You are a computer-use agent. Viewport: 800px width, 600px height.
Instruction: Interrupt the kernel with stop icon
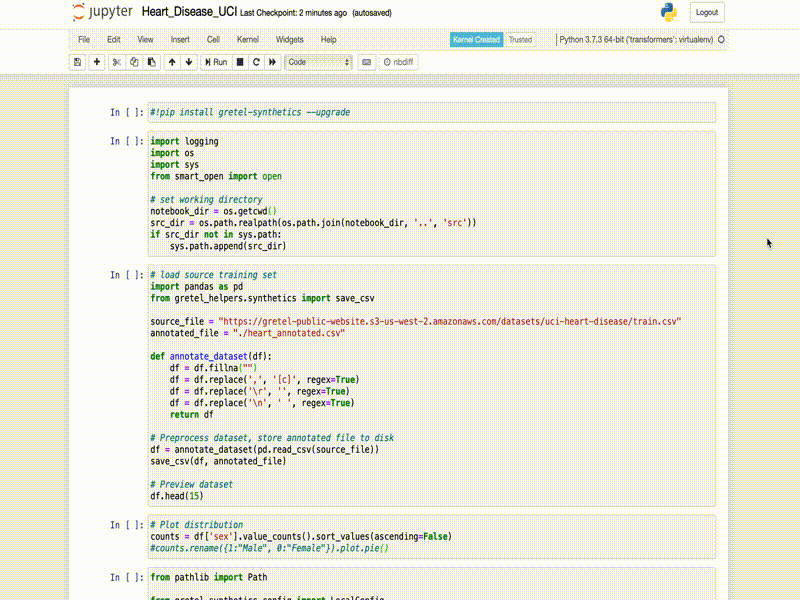(x=240, y=62)
